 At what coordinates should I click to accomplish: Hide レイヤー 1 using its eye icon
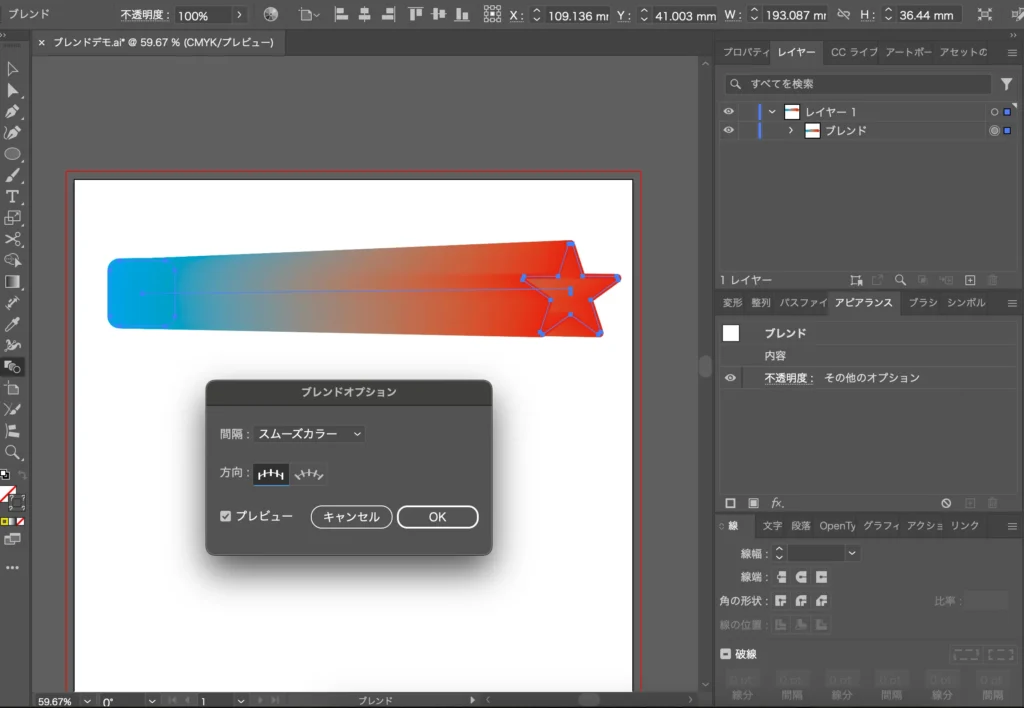click(x=729, y=112)
